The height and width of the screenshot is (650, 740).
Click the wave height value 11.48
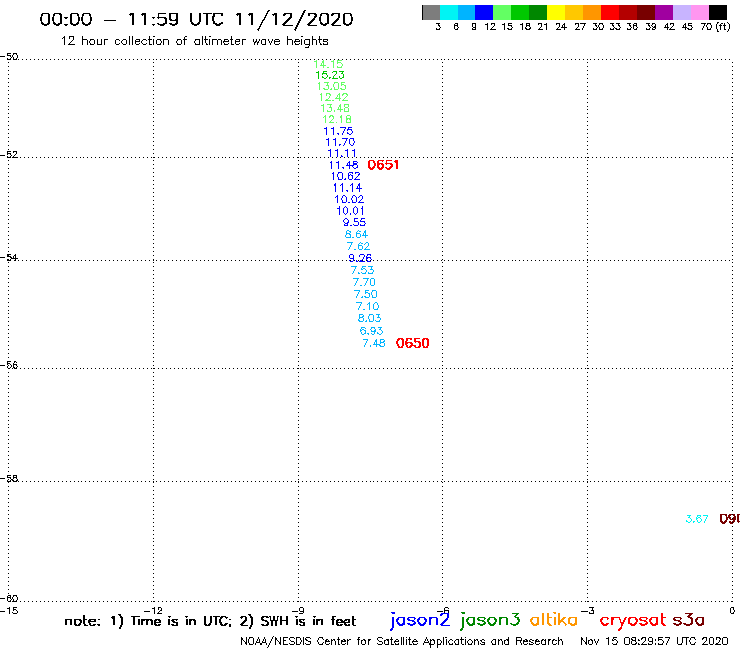tap(344, 165)
